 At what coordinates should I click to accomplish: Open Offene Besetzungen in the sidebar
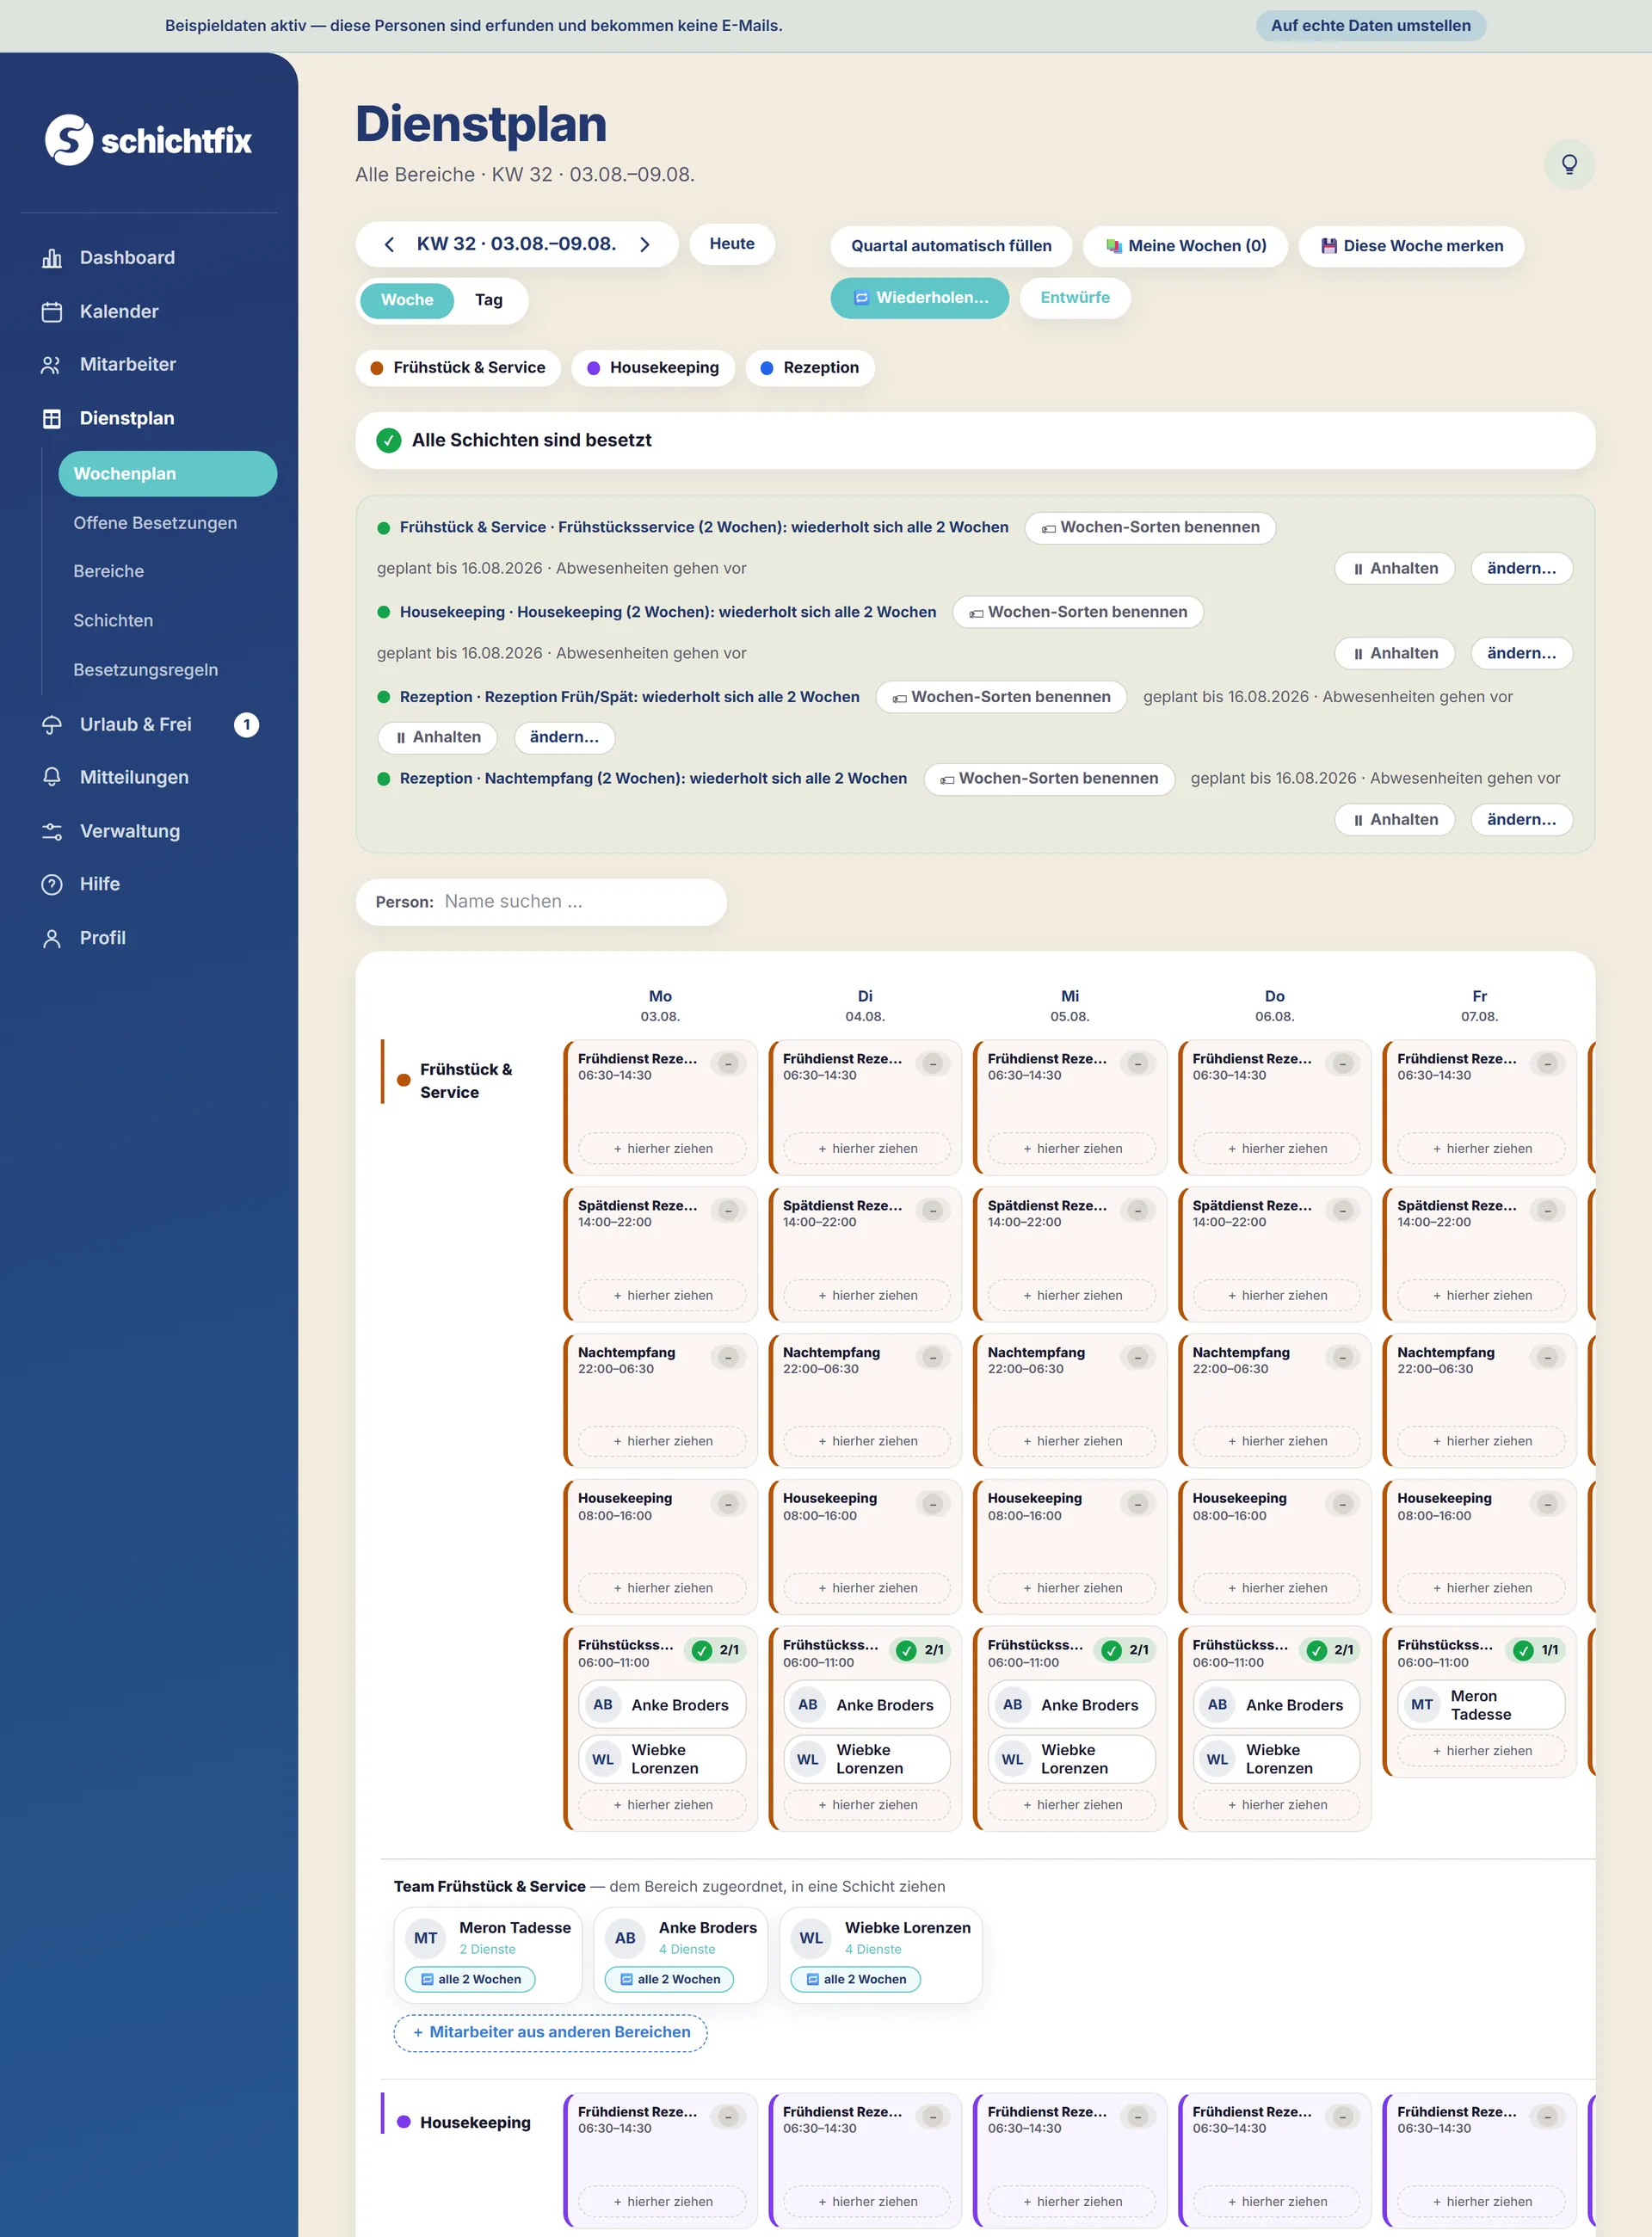pyautogui.click(x=155, y=524)
